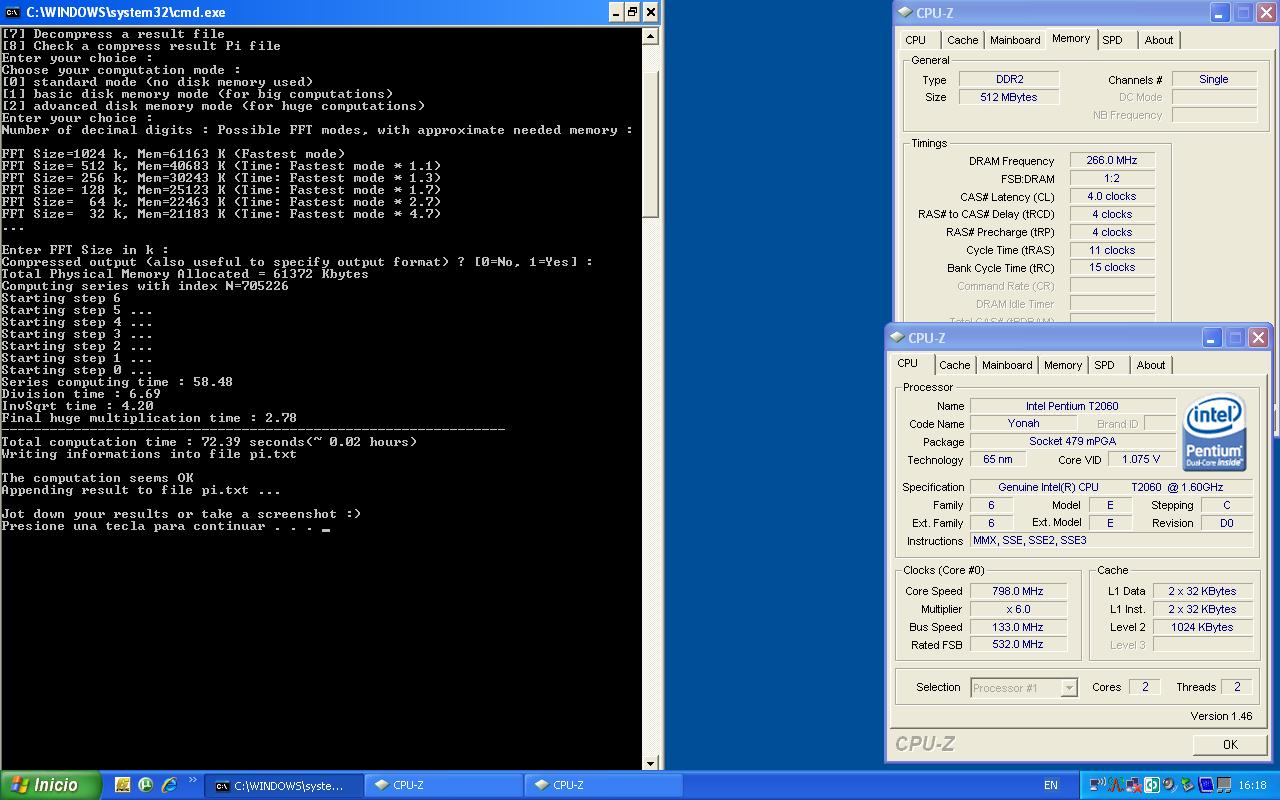Click the cmd scrollbar up arrow
1280x800 pixels.
650,36
